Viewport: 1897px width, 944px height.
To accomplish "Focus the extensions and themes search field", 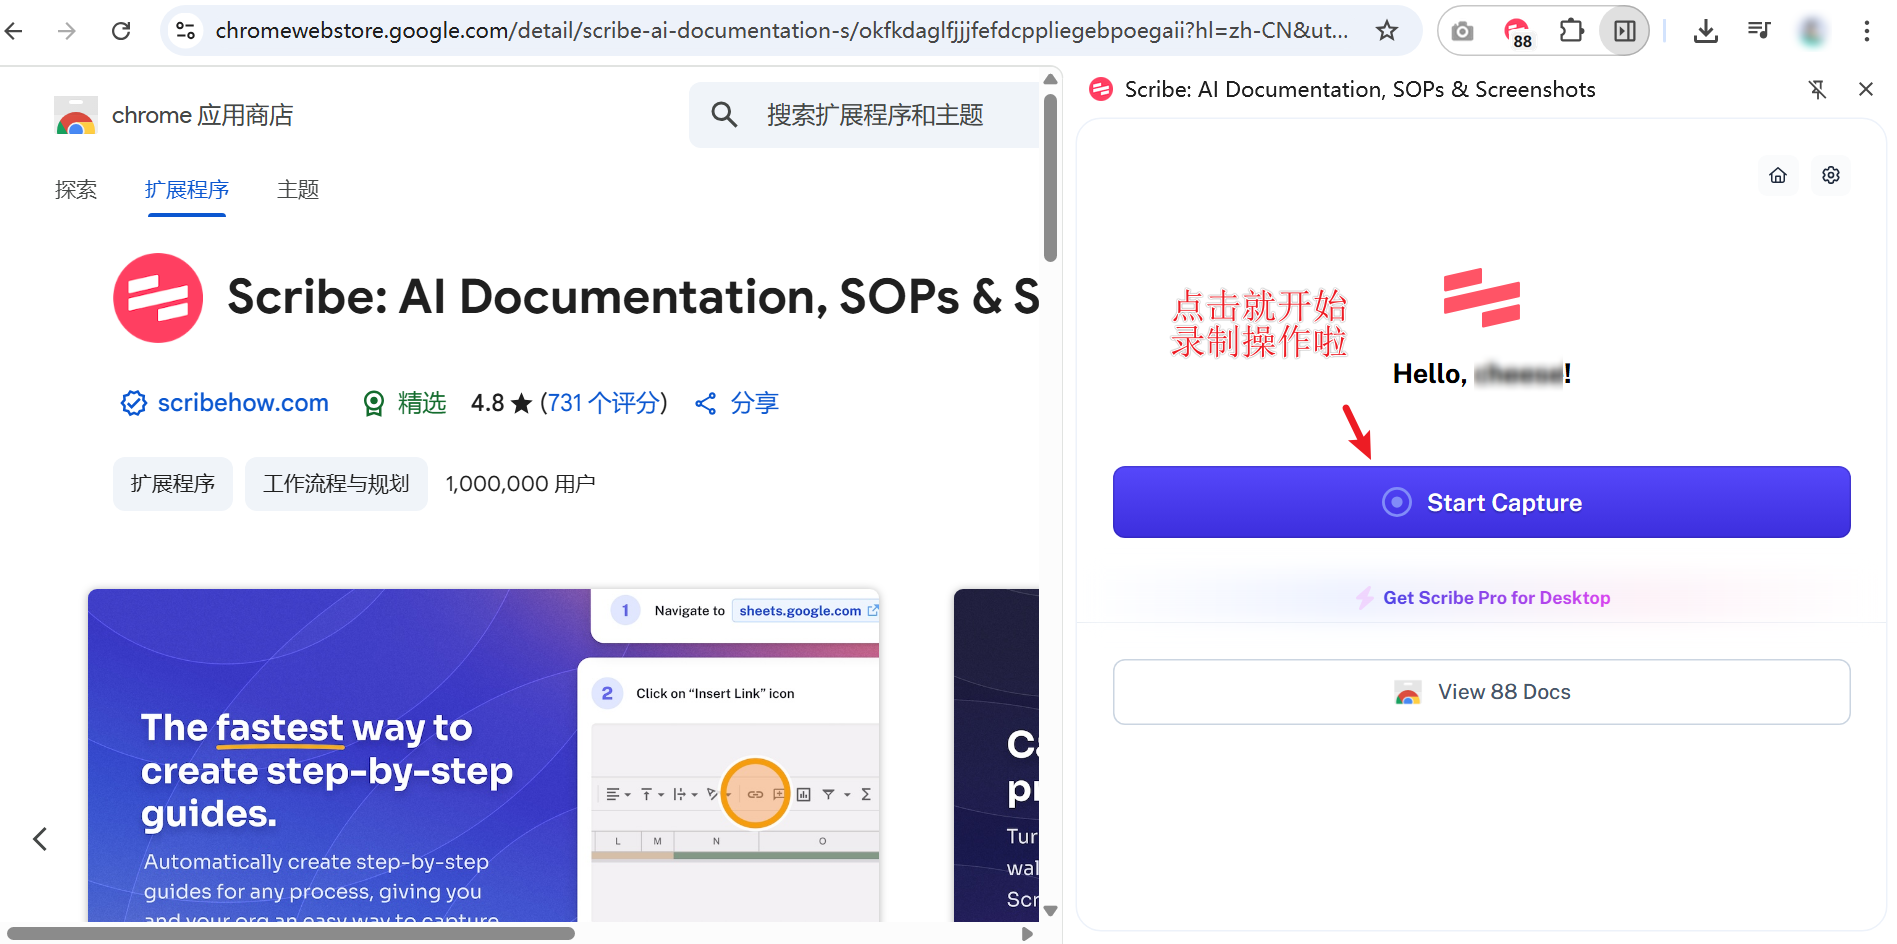I will click(875, 115).
